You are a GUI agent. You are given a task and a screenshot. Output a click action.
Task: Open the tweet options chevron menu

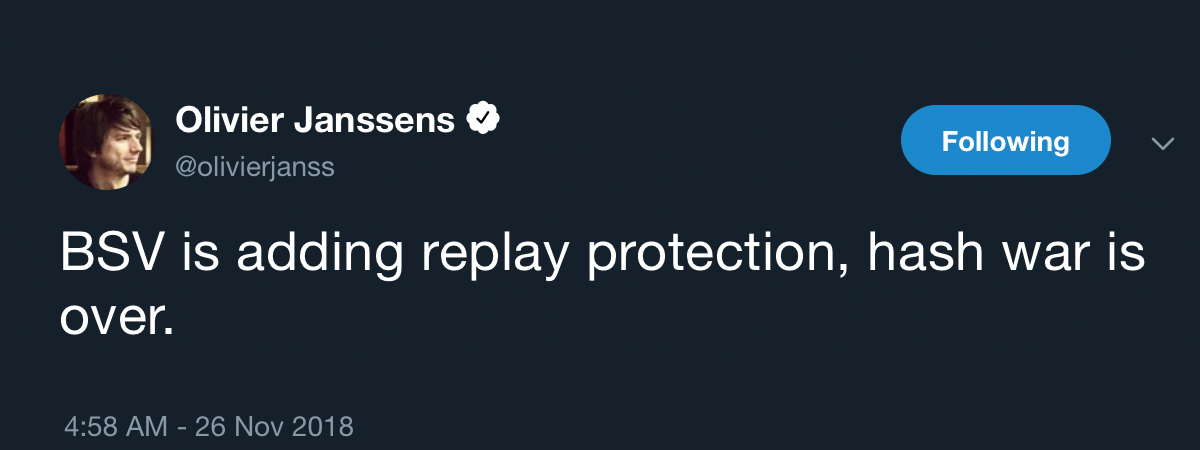coord(1162,144)
